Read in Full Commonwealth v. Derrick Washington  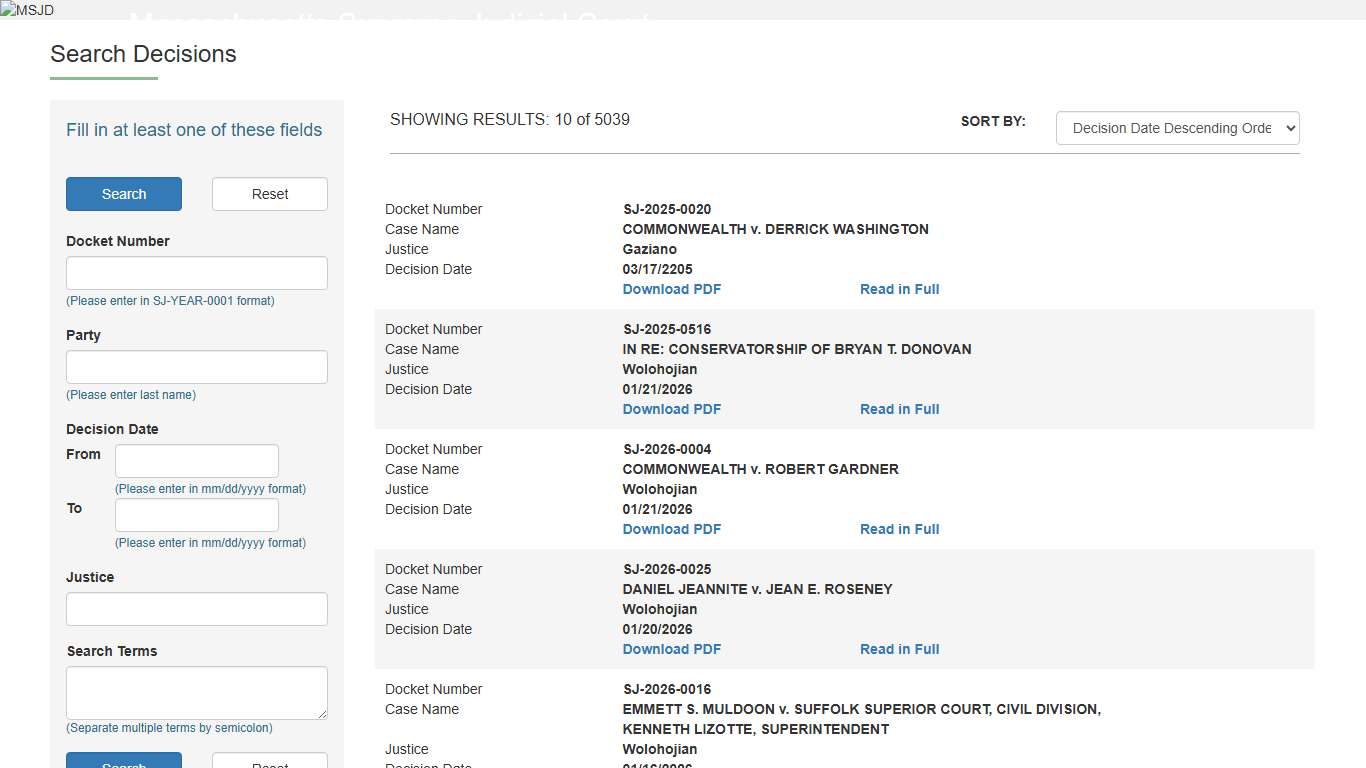899,289
